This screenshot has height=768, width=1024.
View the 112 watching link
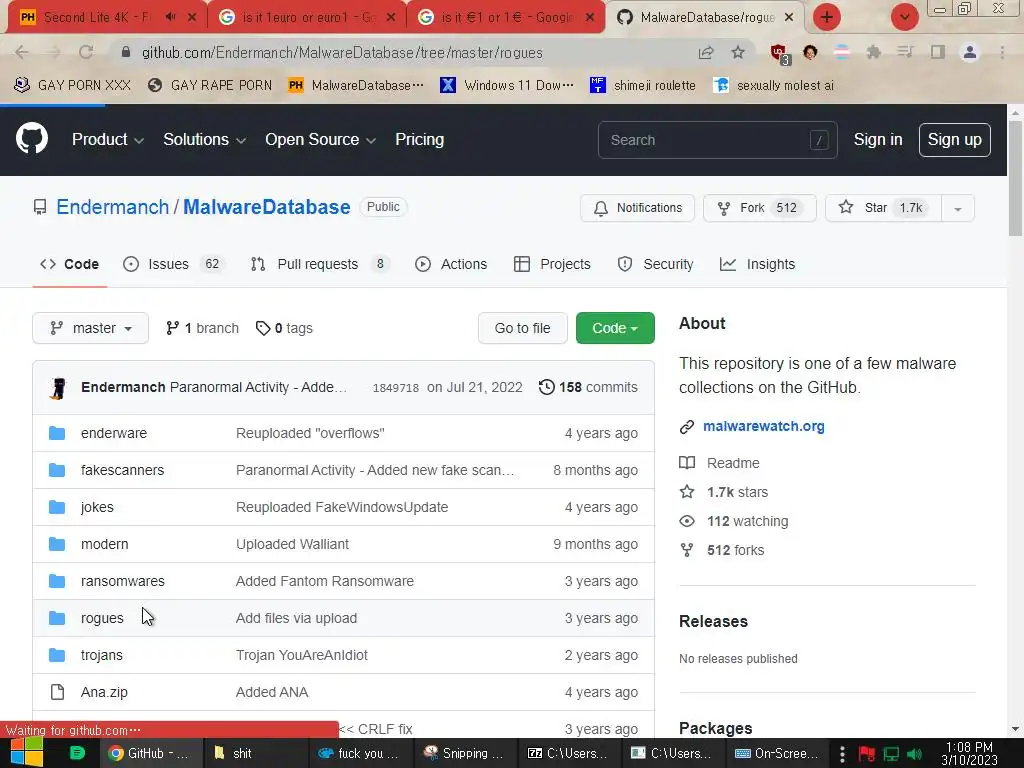(733, 521)
